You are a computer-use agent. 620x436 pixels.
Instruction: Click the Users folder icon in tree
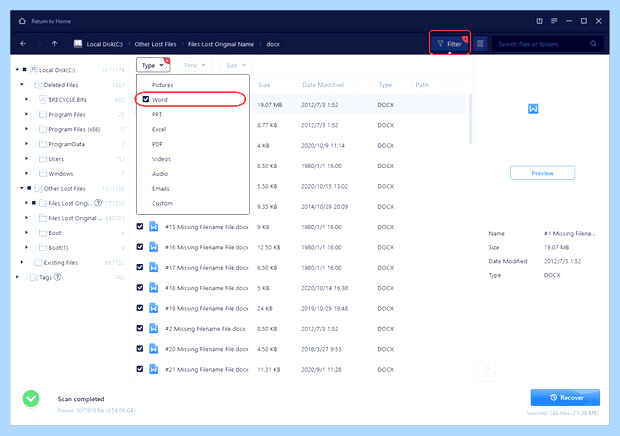(43, 159)
